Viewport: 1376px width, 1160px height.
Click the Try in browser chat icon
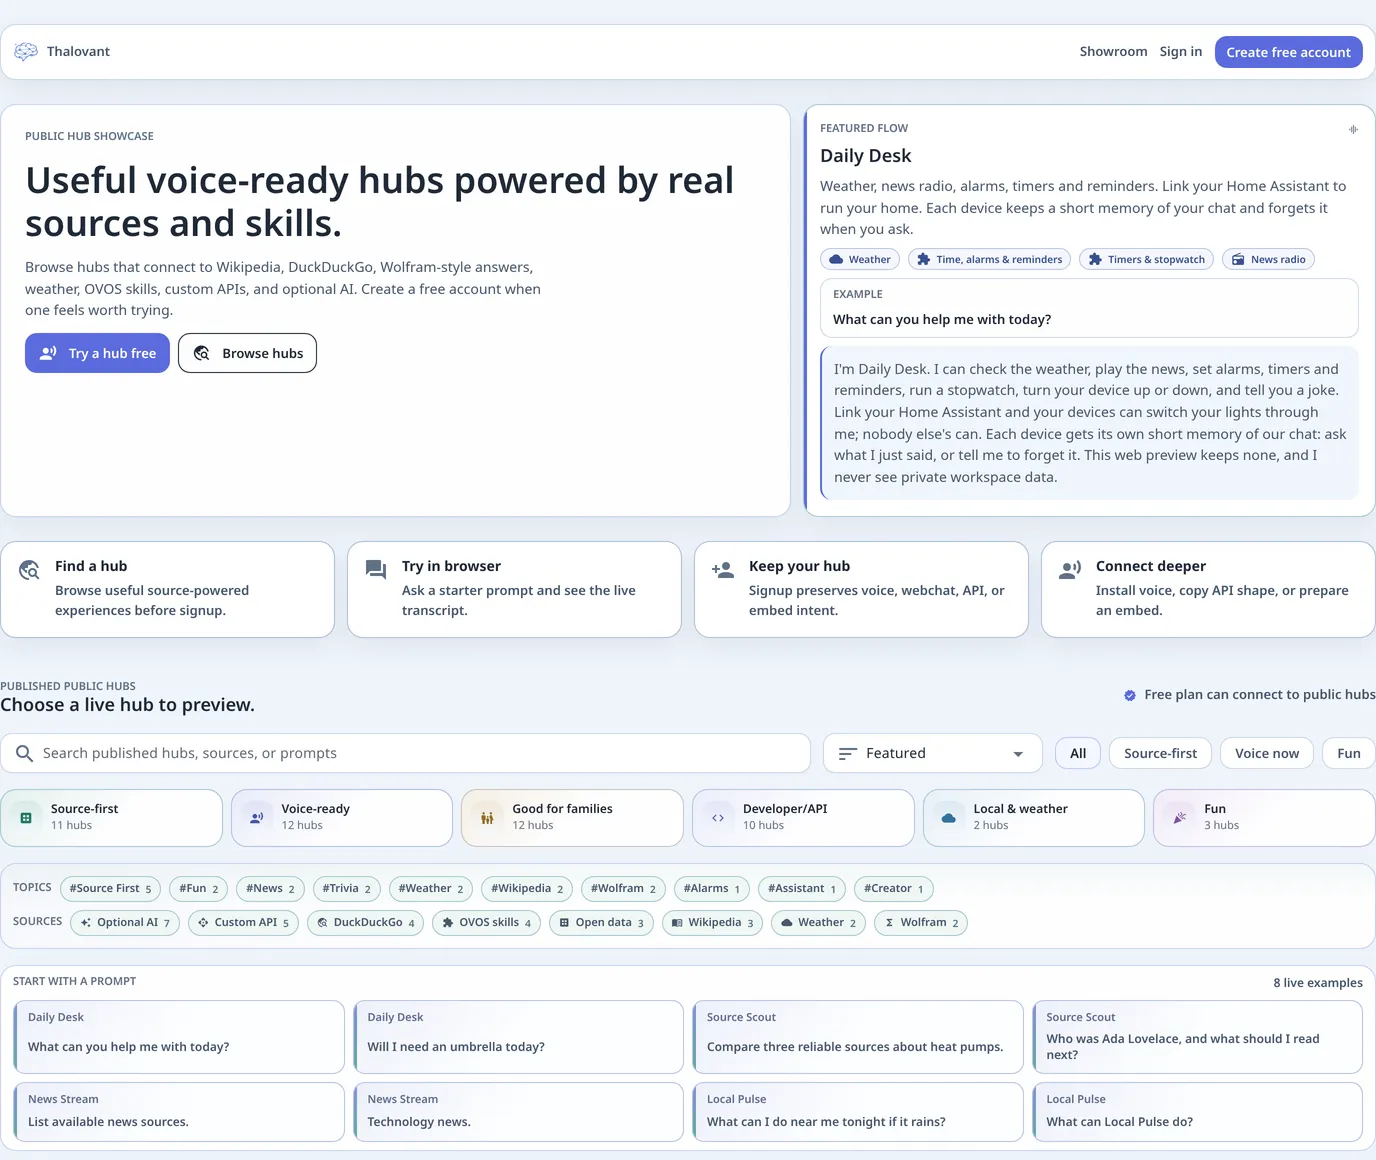click(376, 570)
